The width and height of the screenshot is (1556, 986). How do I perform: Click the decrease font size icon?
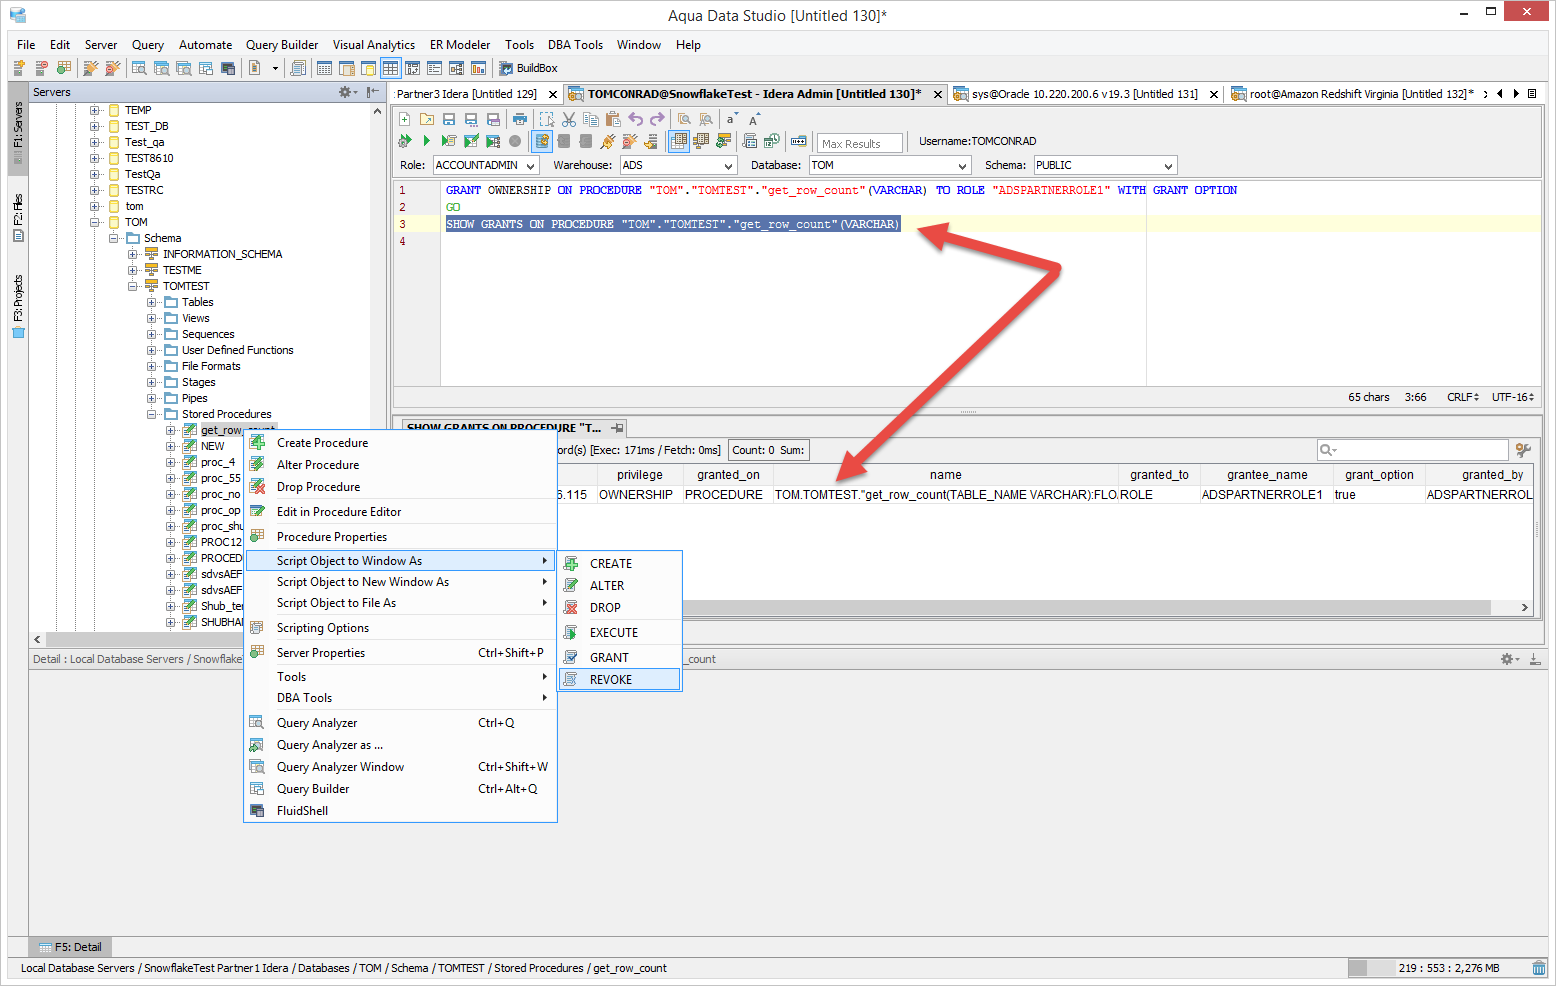tap(732, 119)
